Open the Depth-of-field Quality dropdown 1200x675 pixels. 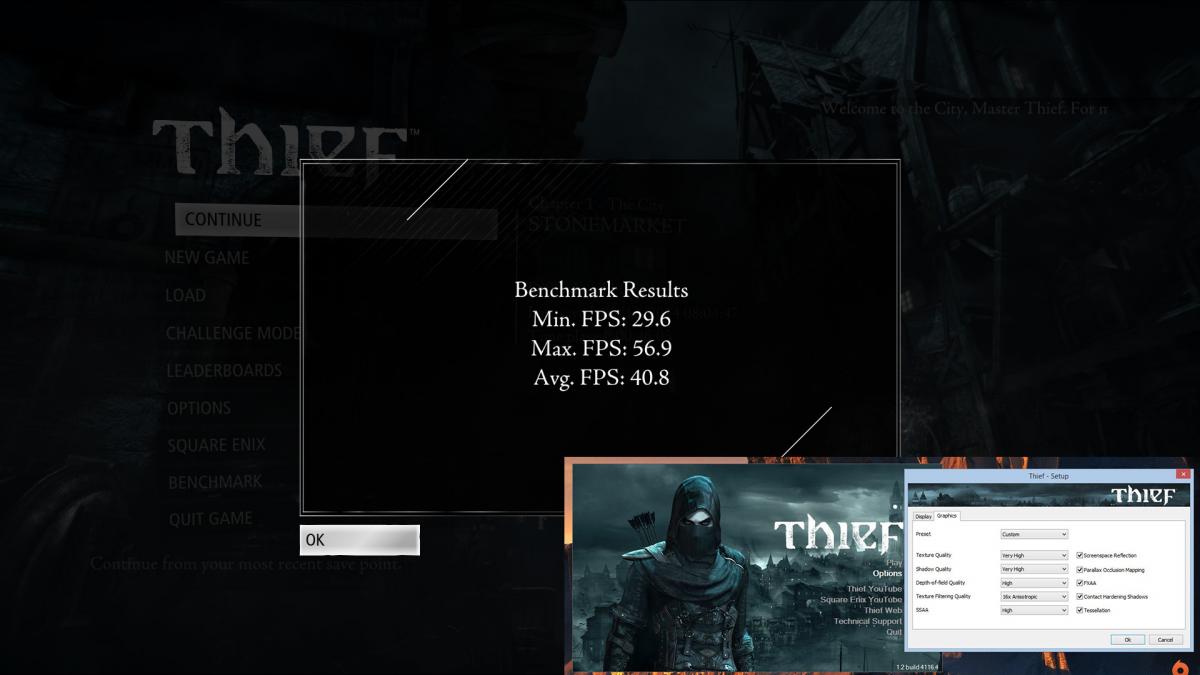(1034, 583)
